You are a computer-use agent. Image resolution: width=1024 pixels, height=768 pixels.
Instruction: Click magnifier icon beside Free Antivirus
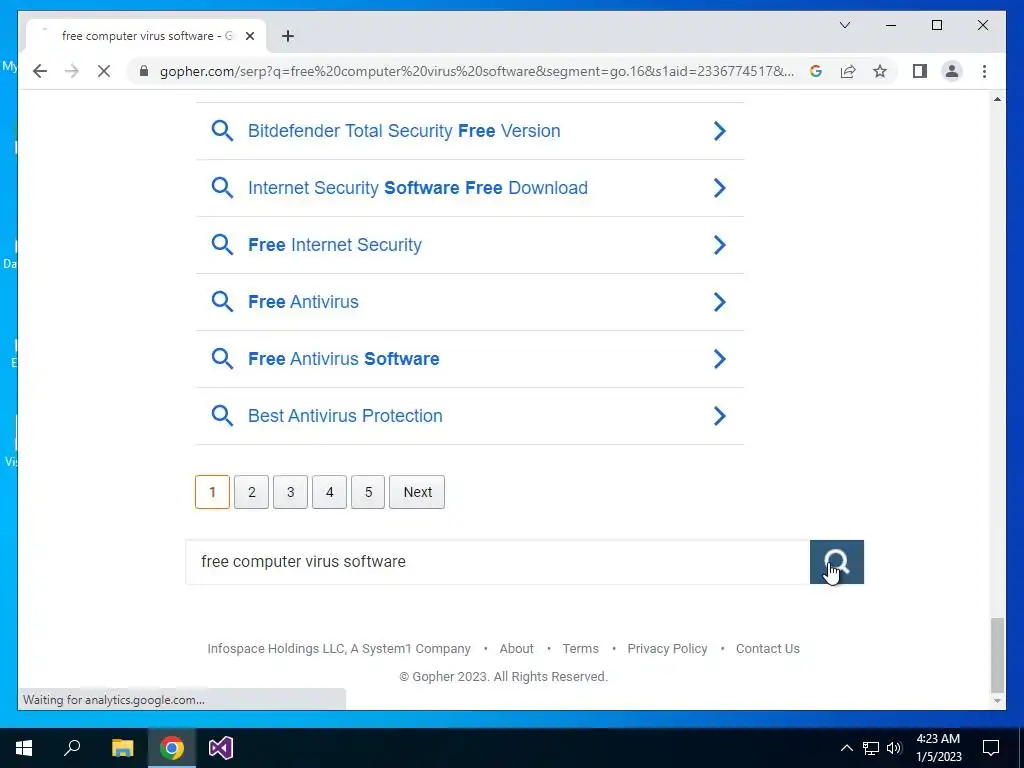coord(222,302)
